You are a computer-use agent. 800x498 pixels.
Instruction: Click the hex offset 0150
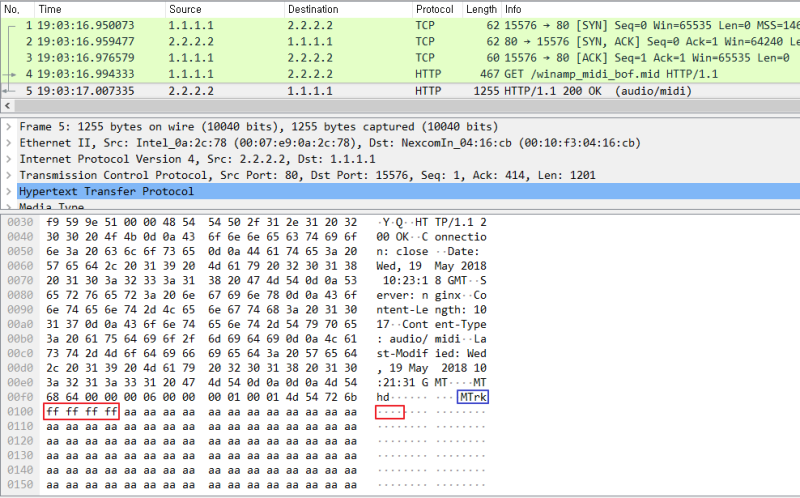pyautogui.click(x=20, y=485)
